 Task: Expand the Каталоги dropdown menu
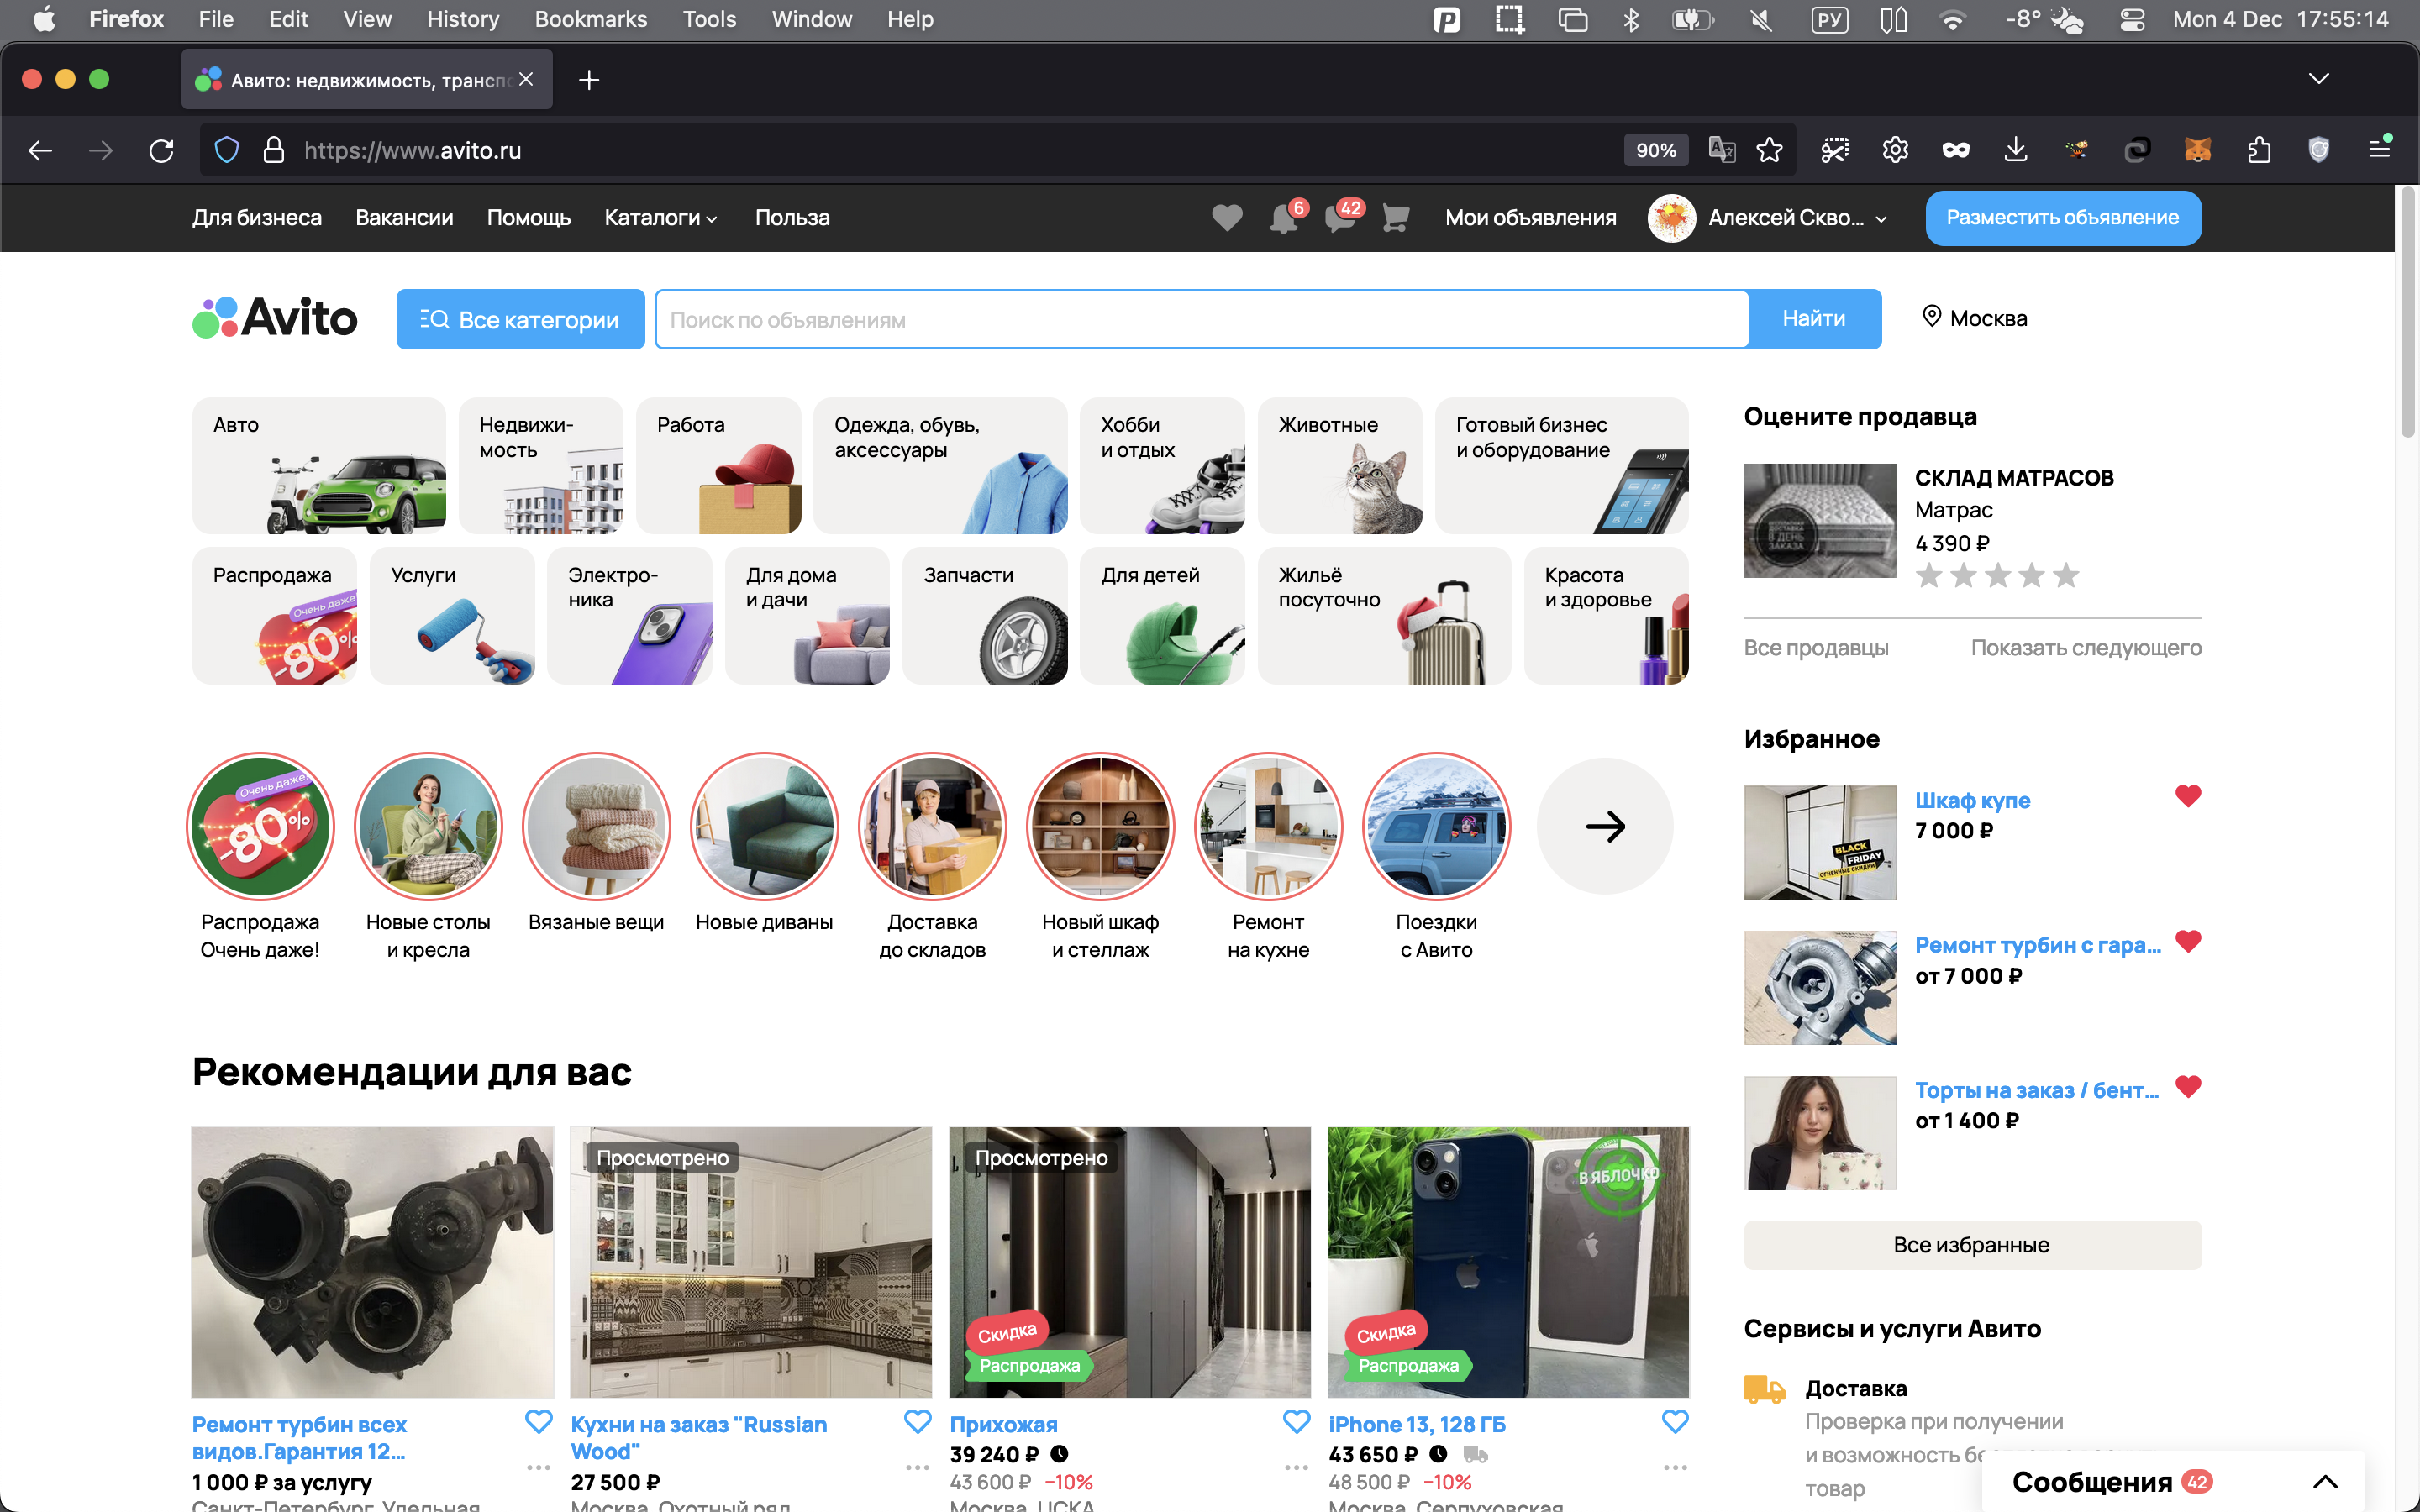click(661, 218)
